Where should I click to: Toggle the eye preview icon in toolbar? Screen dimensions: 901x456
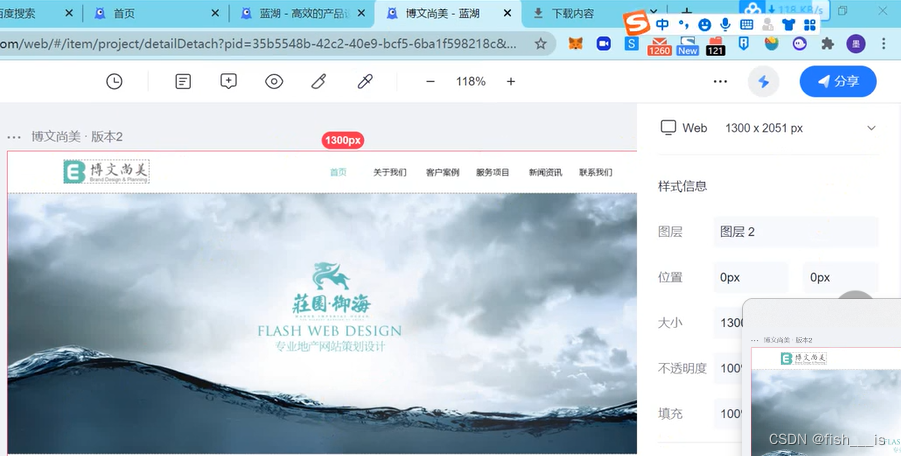(274, 82)
